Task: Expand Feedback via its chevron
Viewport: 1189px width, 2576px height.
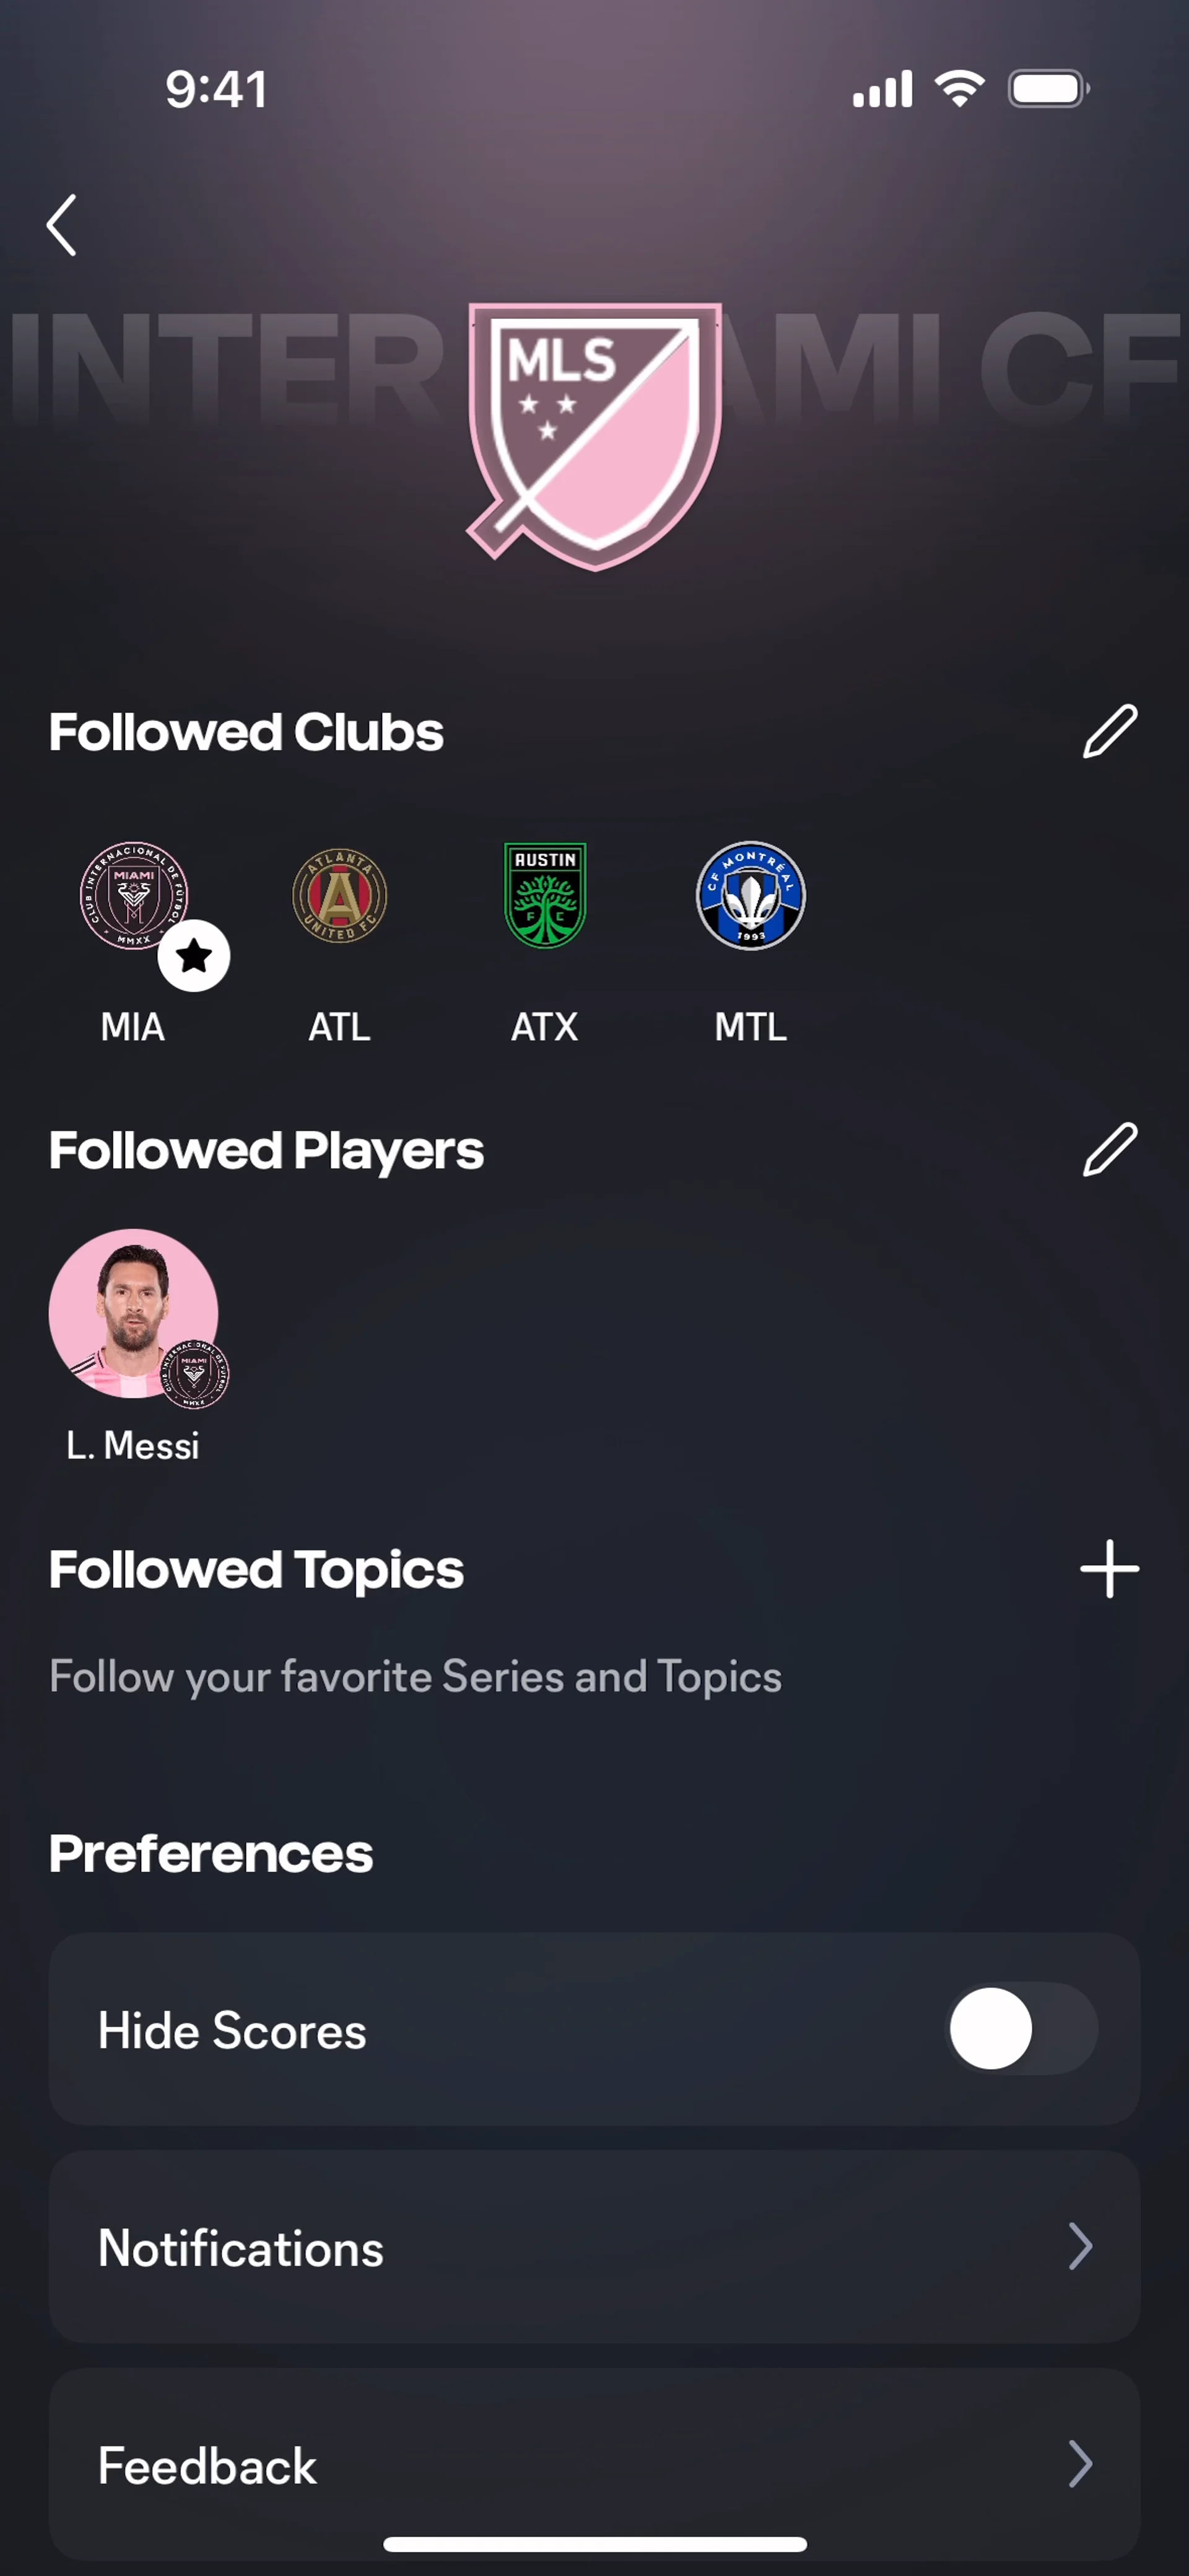Action: 1079,2464
